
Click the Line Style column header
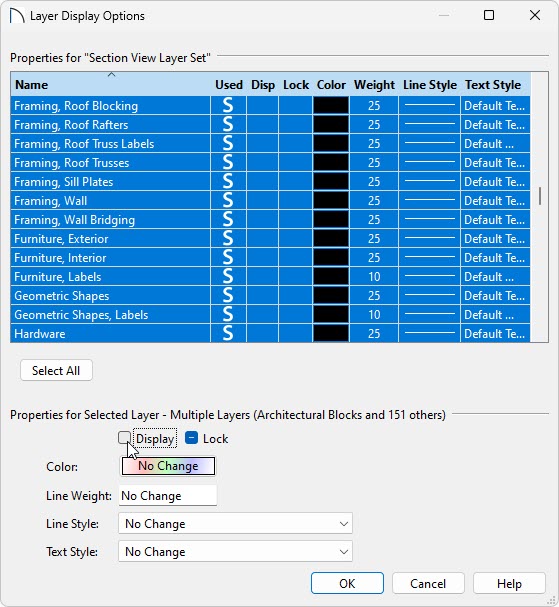pyautogui.click(x=430, y=85)
